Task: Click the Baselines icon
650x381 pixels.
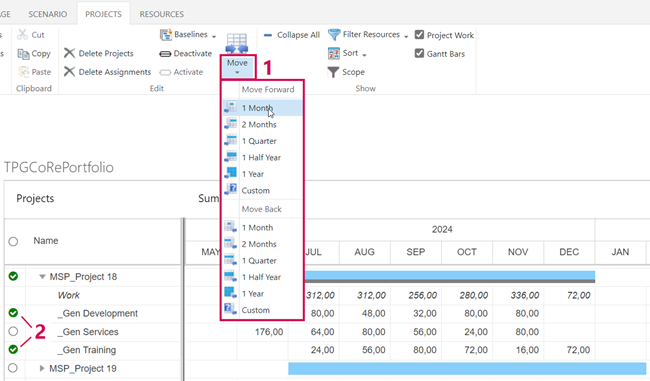Action: 166,35
